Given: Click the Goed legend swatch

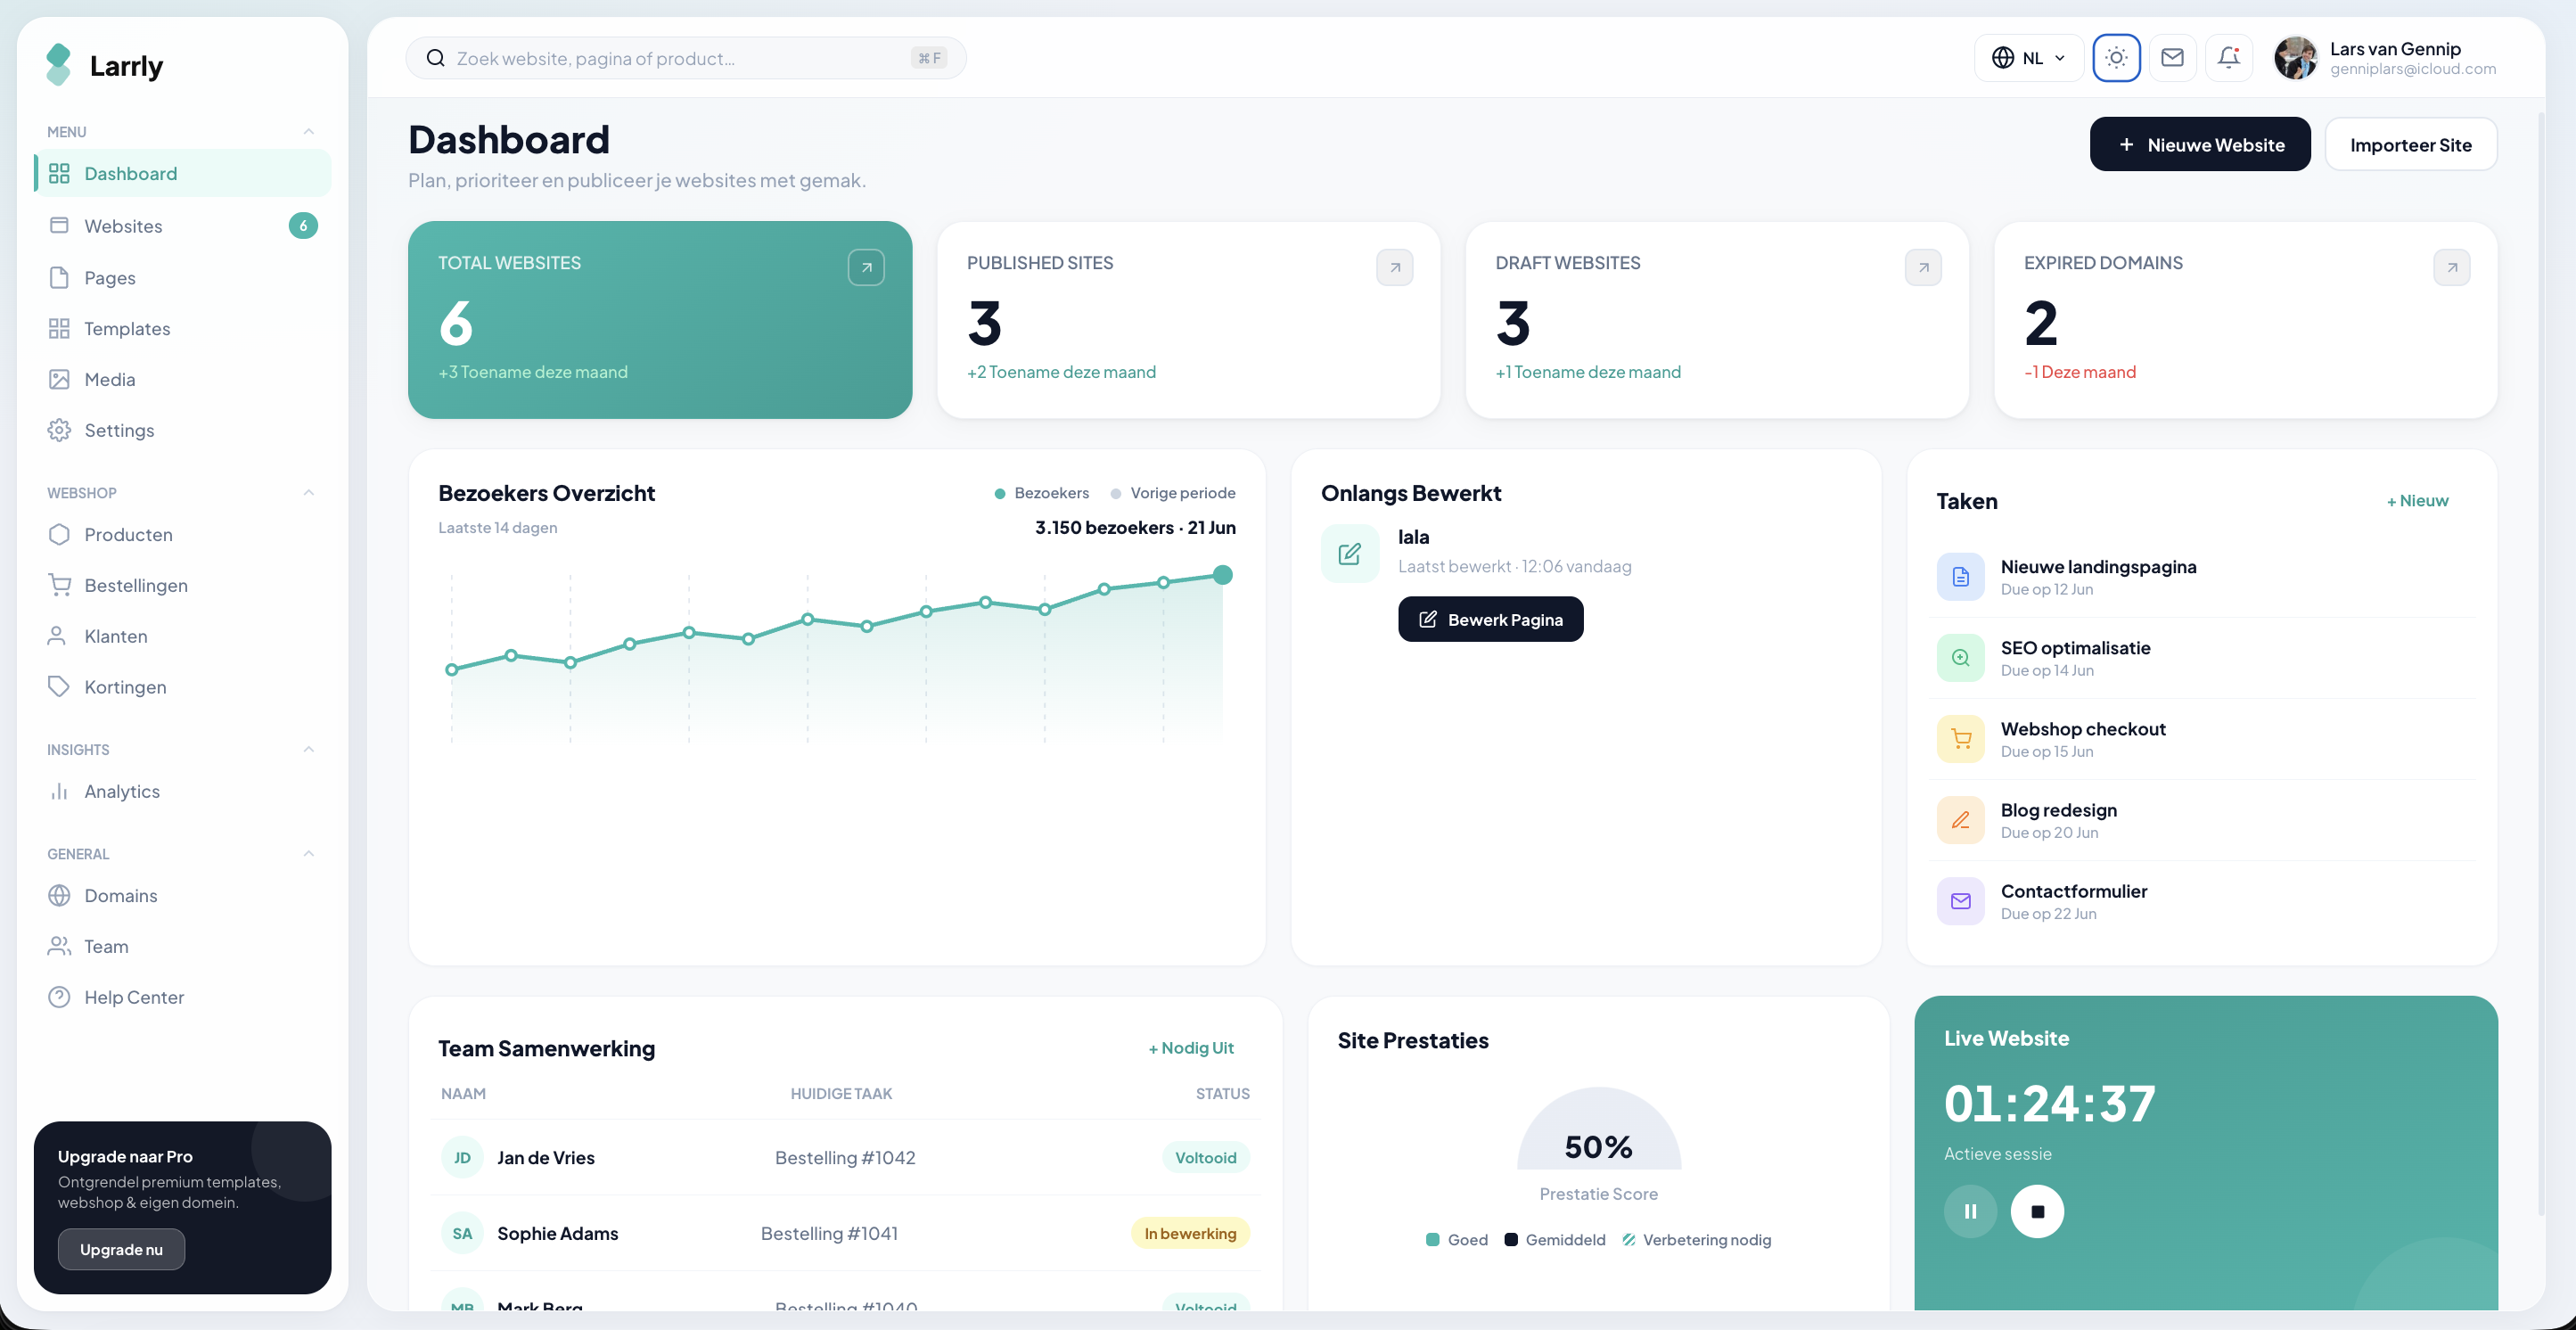Looking at the screenshot, I should coord(1432,1240).
